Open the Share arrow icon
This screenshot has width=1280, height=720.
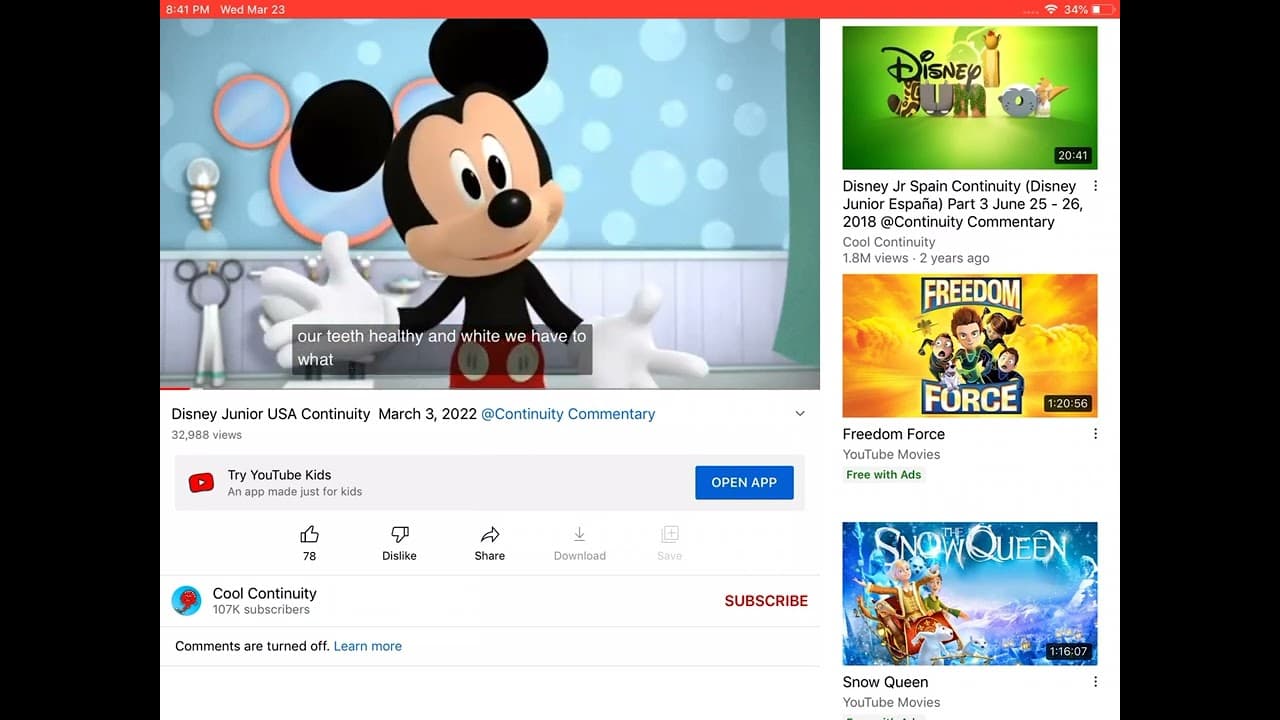click(x=490, y=535)
